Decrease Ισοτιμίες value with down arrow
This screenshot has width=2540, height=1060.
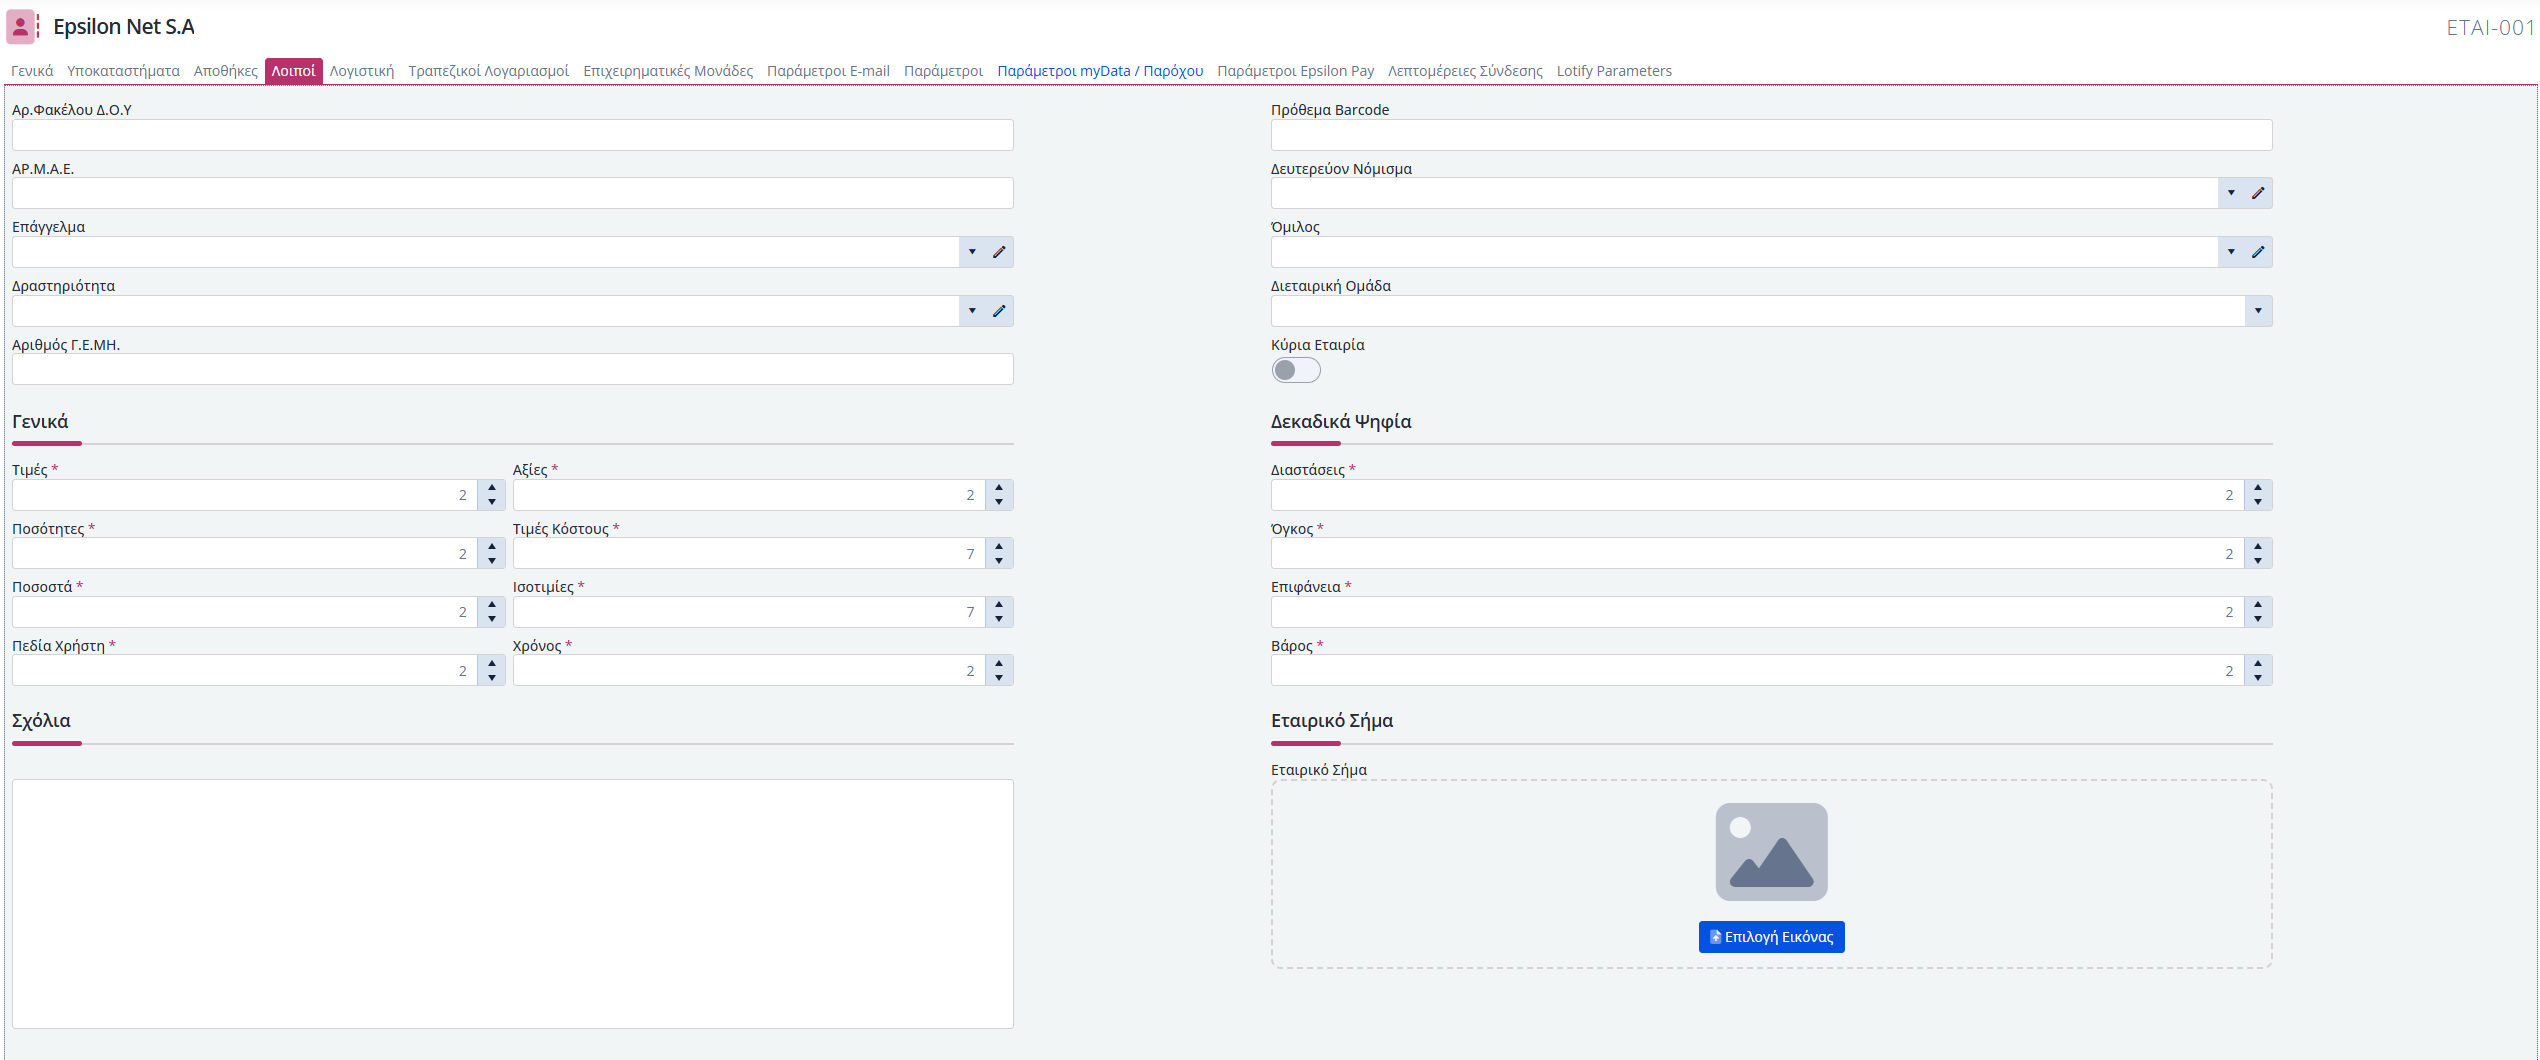tap(999, 619)
